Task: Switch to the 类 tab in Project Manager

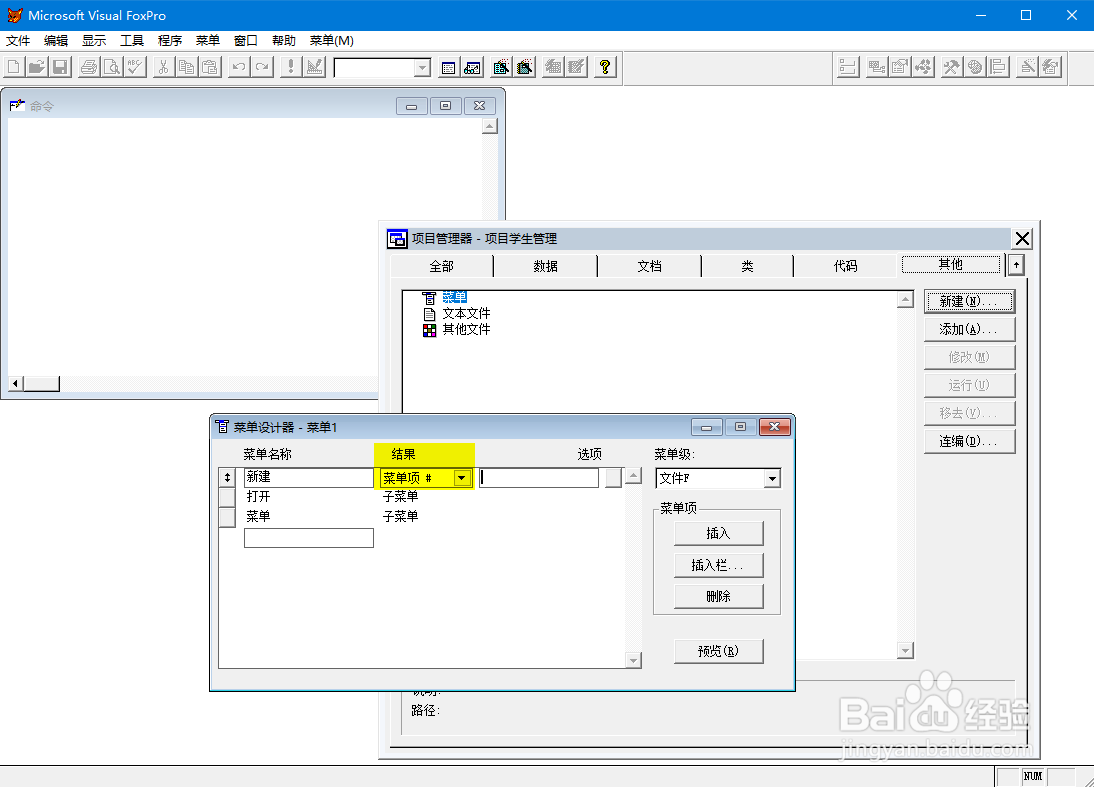Action: pyautogui.click(x=747, y=266)
